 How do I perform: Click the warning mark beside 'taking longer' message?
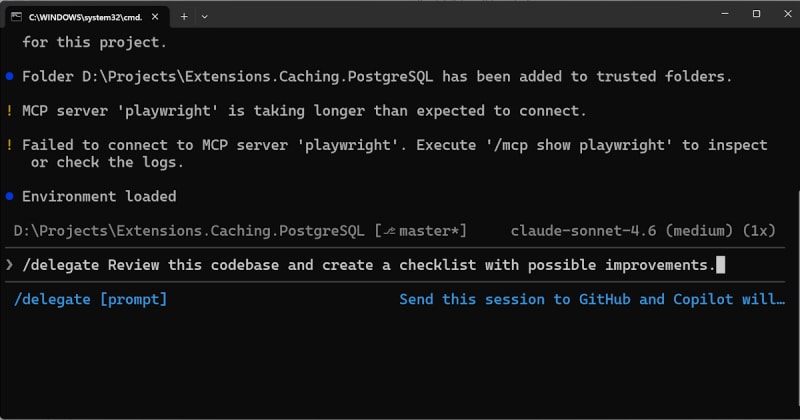9,111
